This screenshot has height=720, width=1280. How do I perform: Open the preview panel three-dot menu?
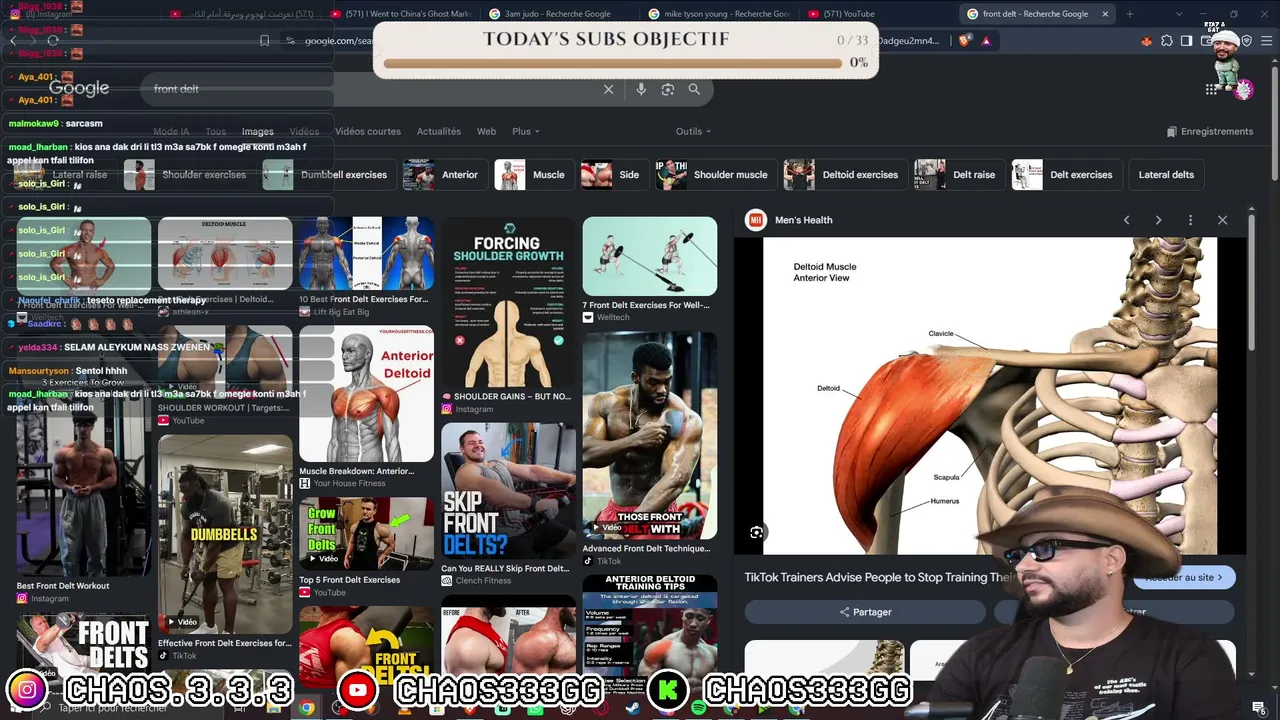1190,220
